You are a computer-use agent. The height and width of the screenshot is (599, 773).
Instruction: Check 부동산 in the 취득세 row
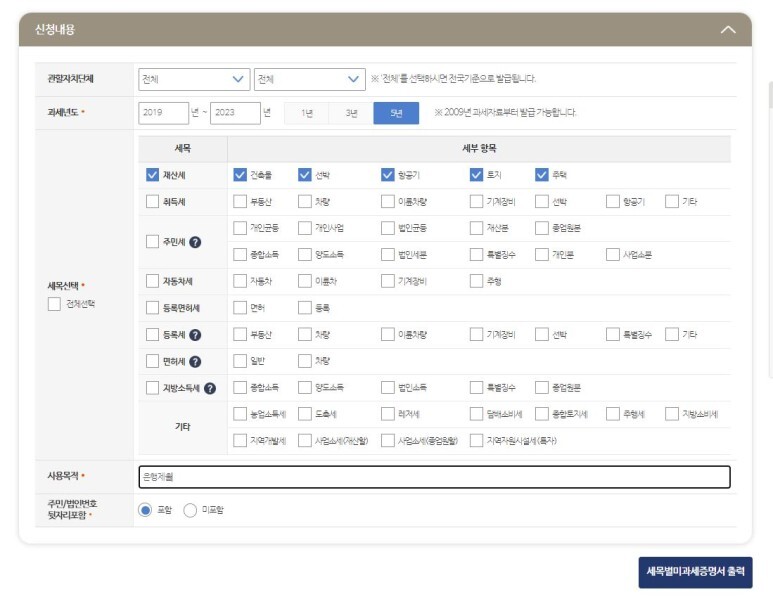point(240,202)
